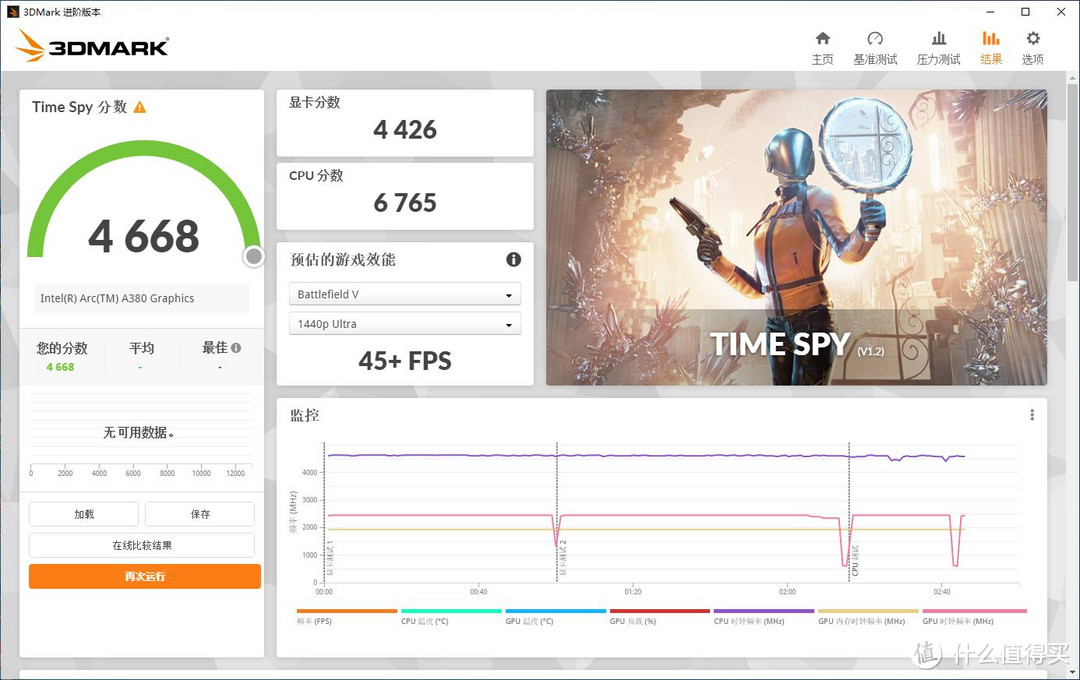Expand the Battlefield V game dropdown
This screenshot has height=680, width=1080.
405,295
